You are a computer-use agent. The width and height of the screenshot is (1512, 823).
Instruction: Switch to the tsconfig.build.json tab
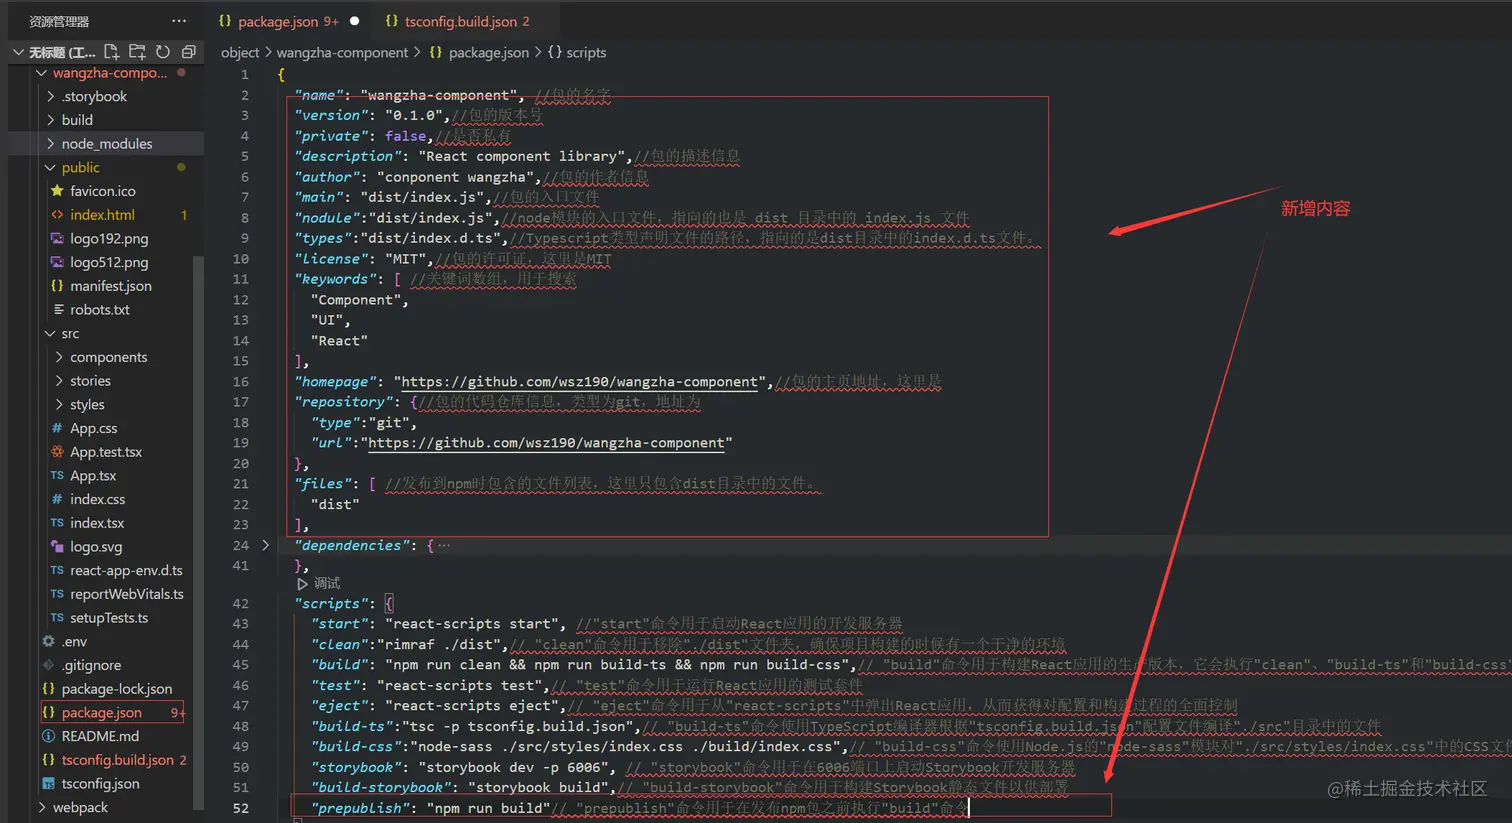tap(461, 21)
